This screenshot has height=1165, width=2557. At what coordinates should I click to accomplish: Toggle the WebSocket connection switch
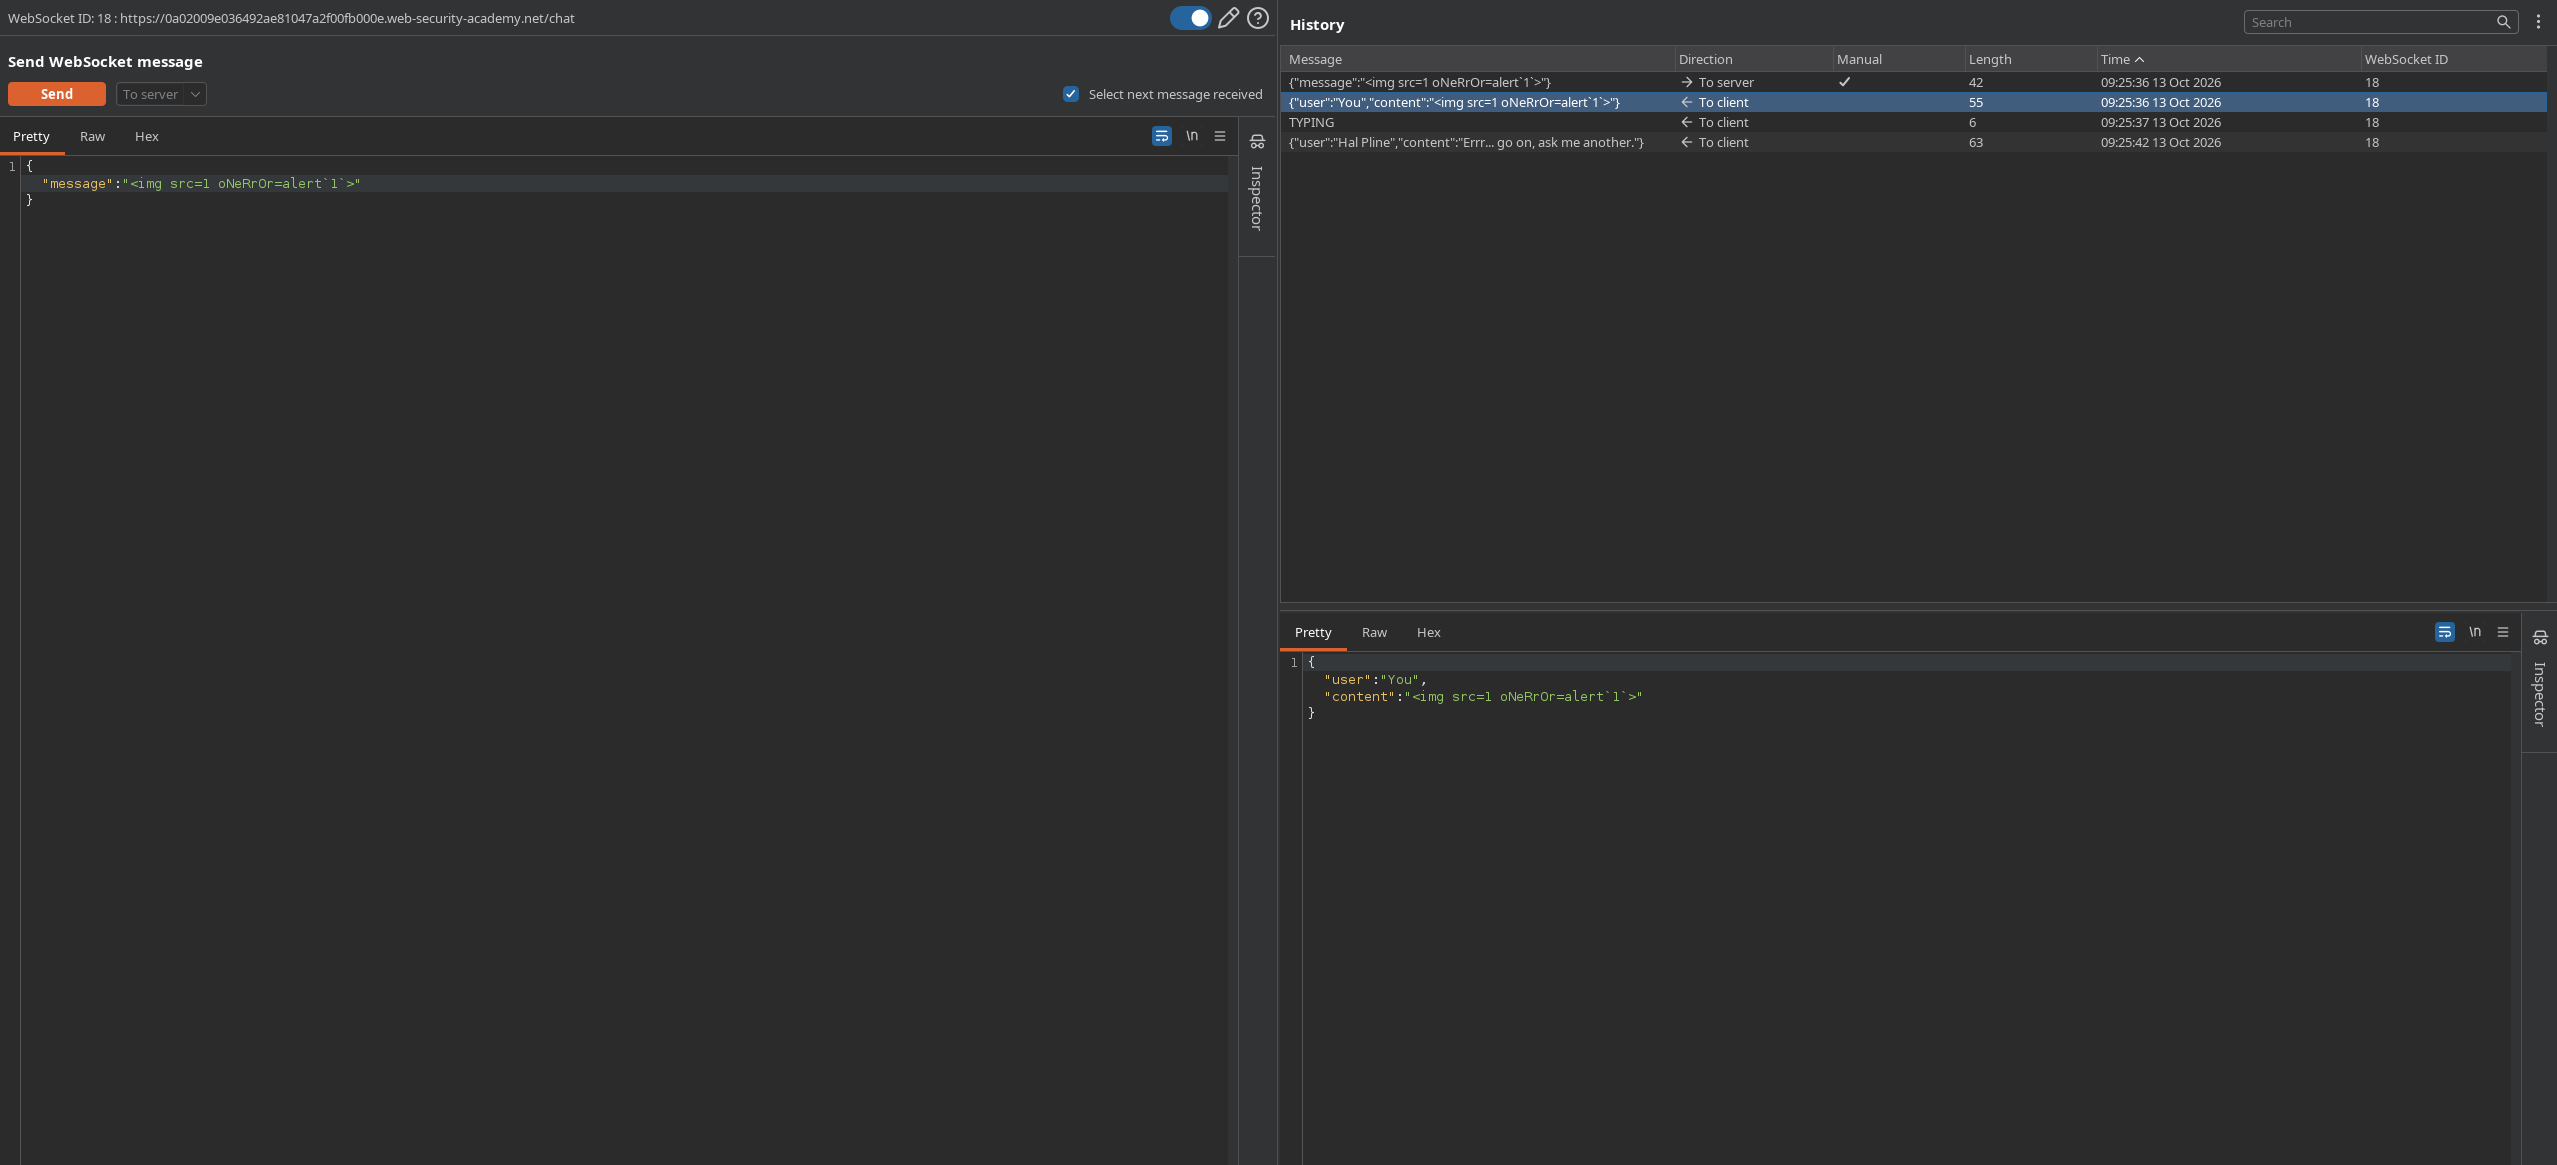coord(1190,18)
